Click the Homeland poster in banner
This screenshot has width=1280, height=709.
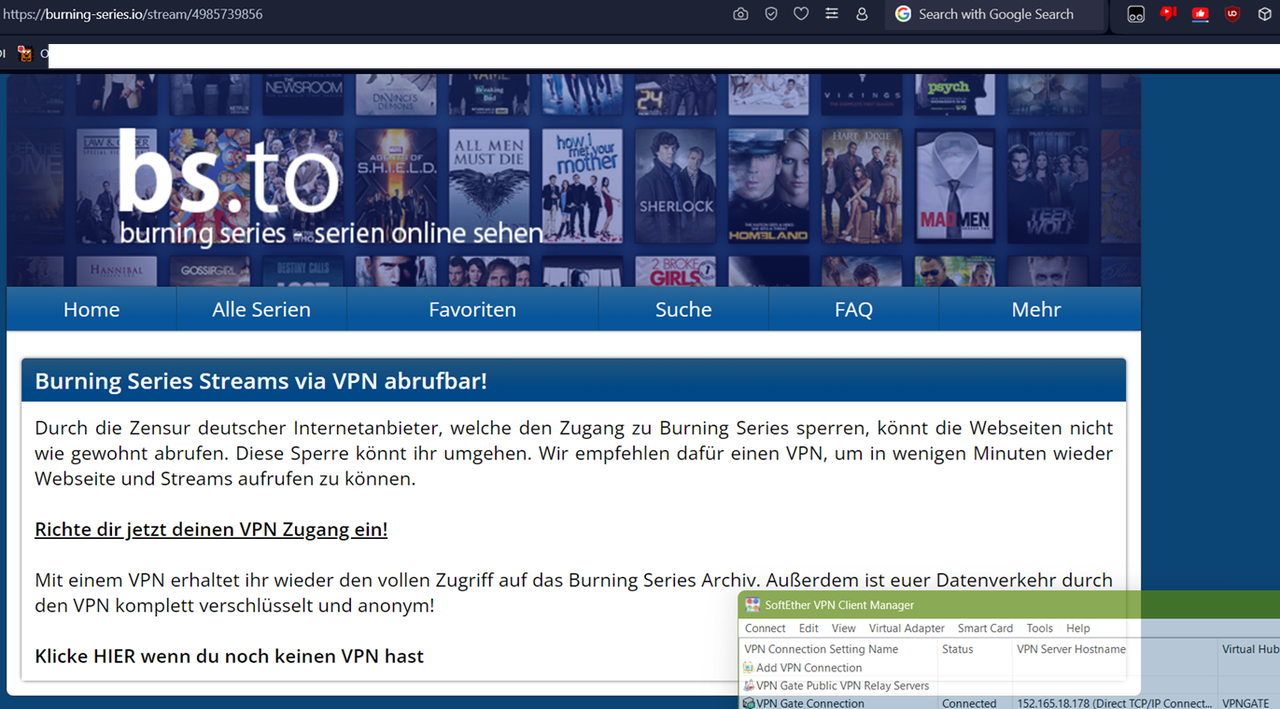pos(768,186)
